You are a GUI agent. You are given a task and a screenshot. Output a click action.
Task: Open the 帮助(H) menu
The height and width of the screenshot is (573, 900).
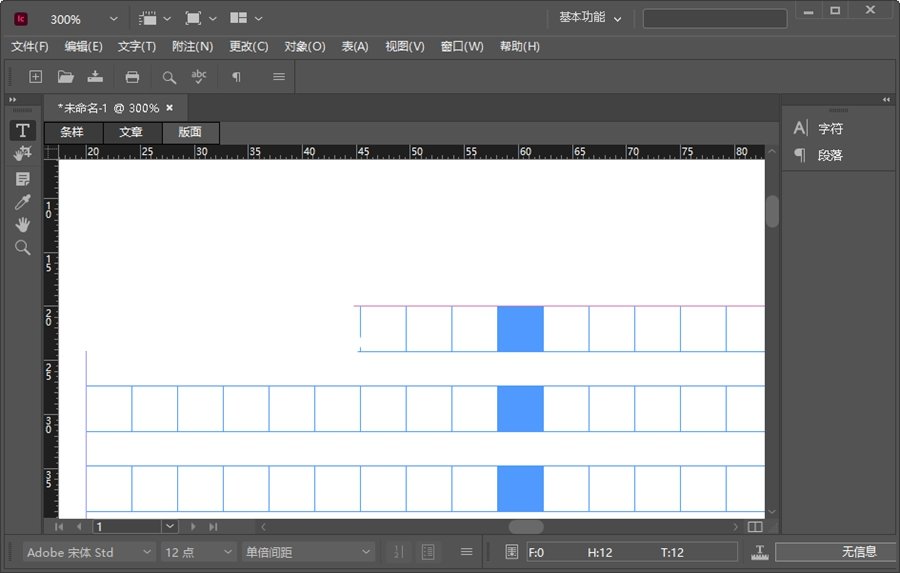(x=519, y=47)
